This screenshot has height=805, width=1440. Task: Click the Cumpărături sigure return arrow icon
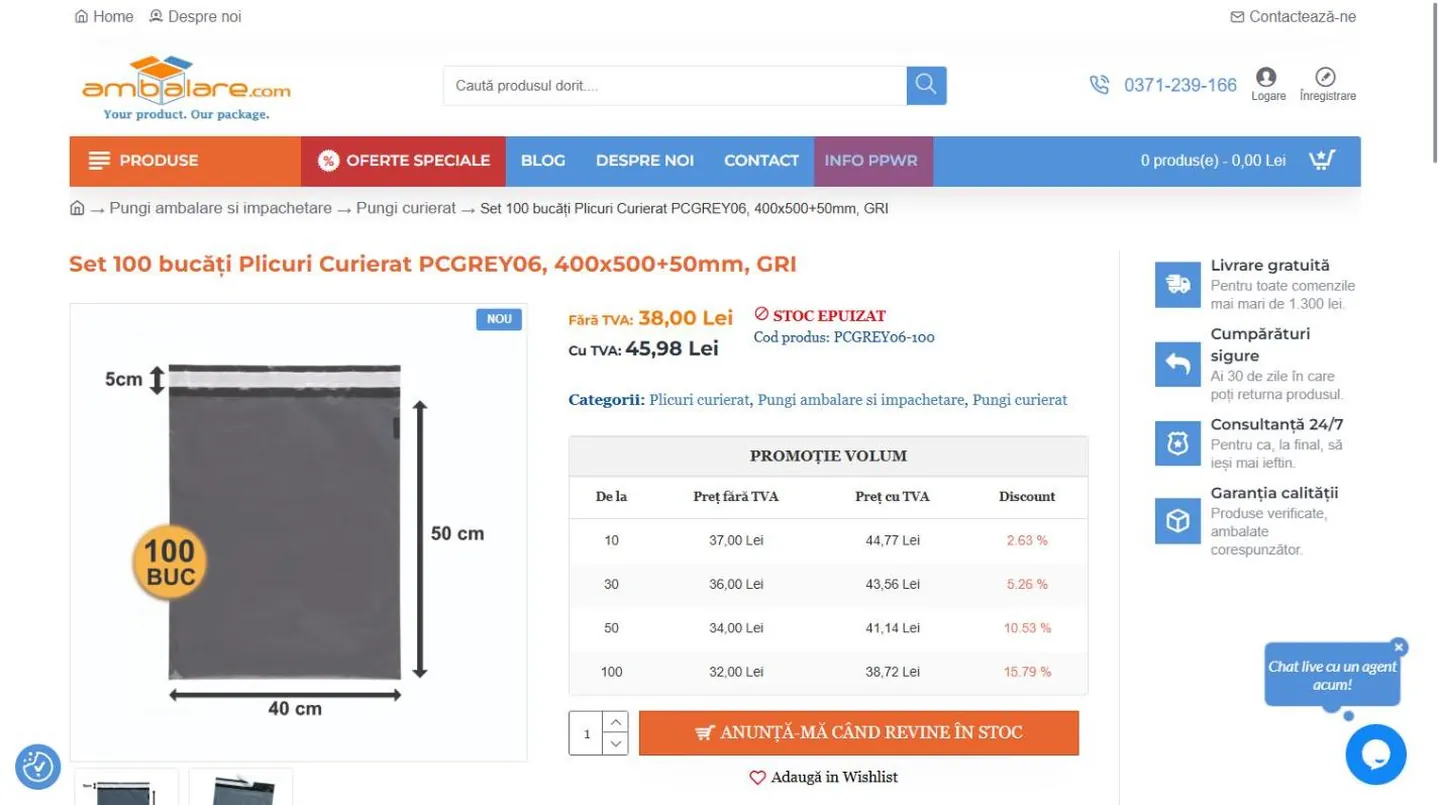pos(1178,364)
